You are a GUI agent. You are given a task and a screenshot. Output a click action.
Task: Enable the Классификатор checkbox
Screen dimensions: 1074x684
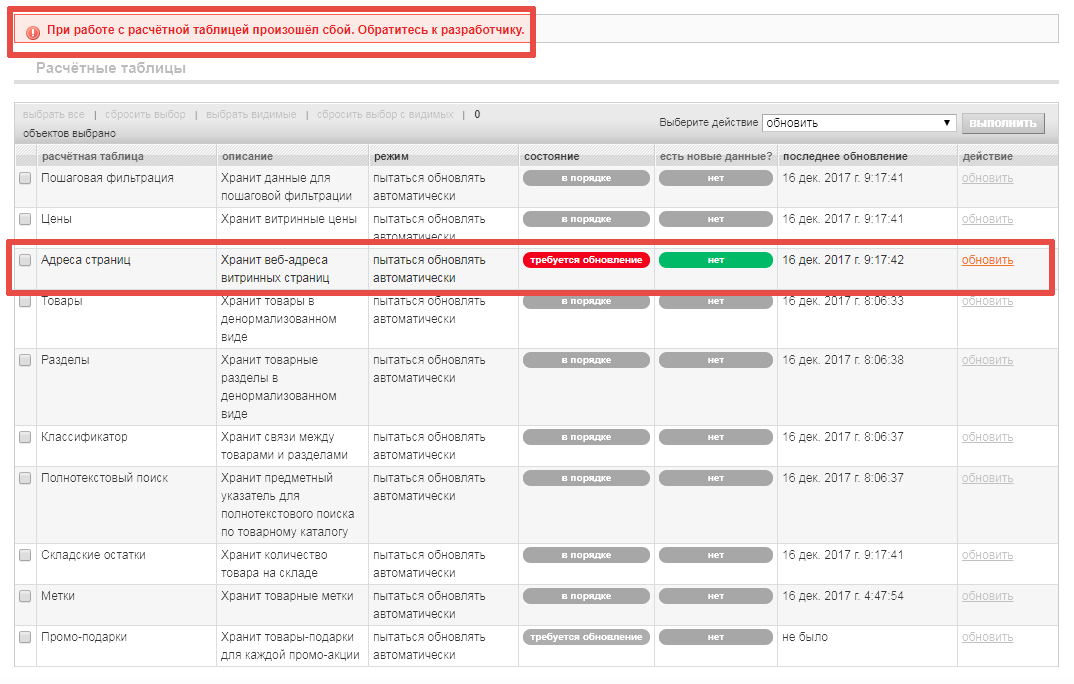(x=25, y=437)
